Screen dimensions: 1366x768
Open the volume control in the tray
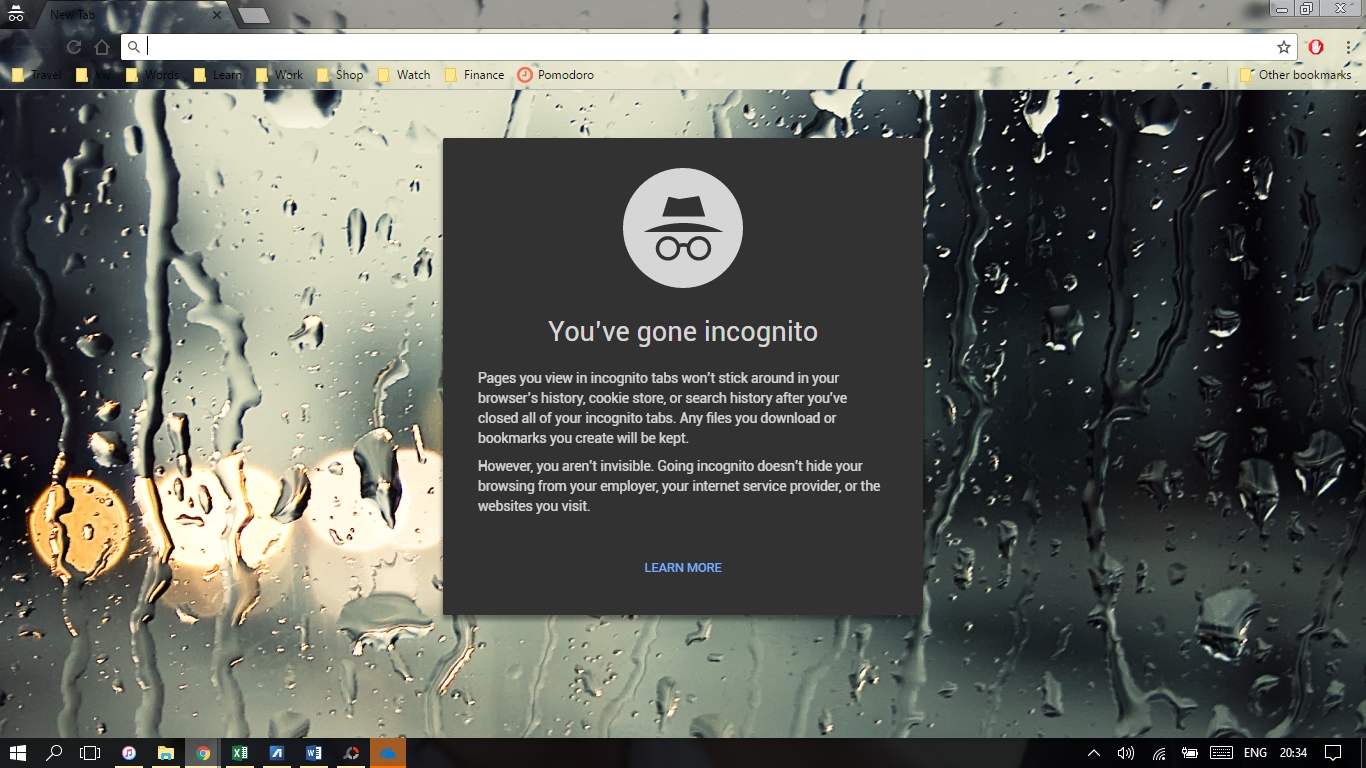pos(1126,753)
